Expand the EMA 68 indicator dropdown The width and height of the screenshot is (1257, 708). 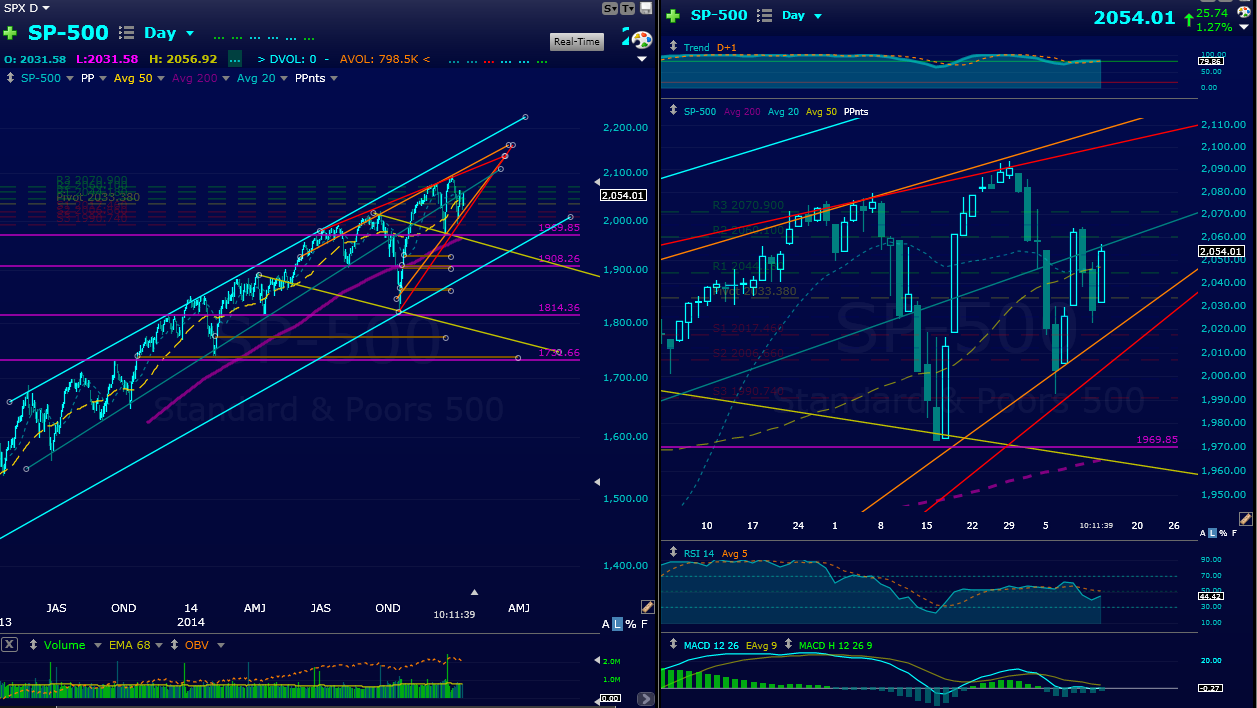pos(160,645)
